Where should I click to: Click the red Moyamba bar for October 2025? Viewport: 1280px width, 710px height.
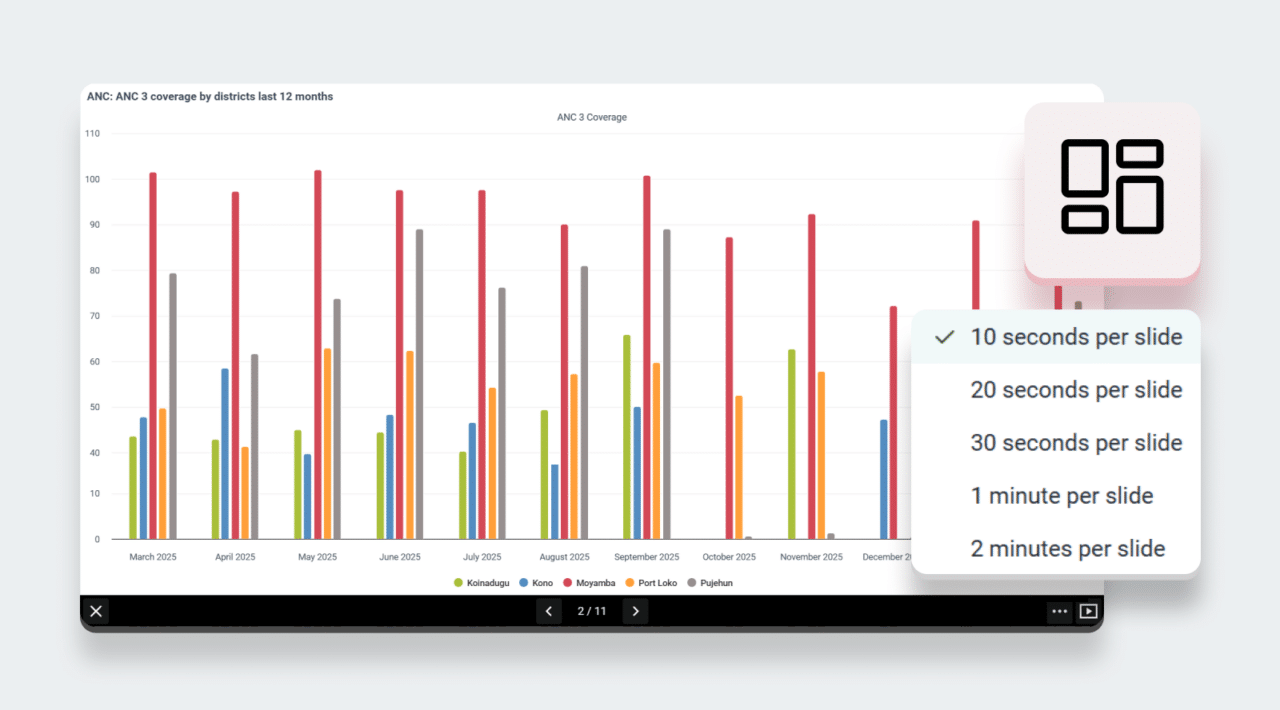tap(729, 388)
